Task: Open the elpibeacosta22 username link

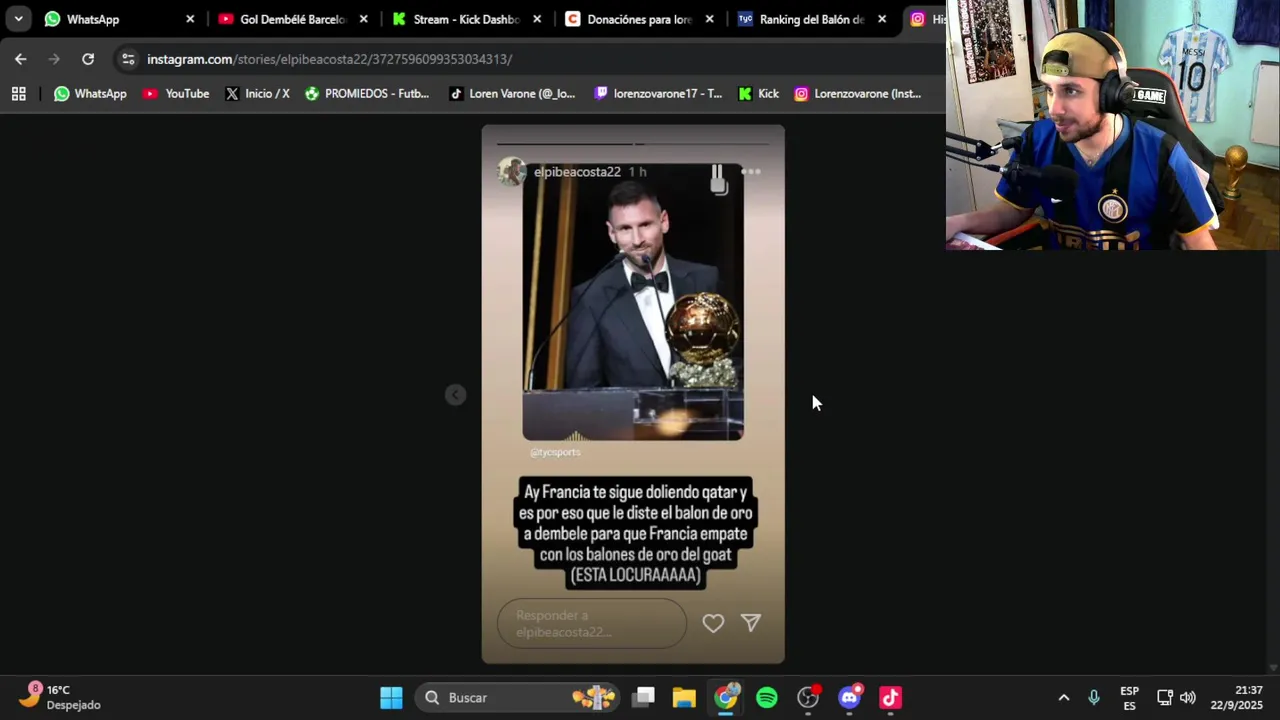Action: click(577, 172)
